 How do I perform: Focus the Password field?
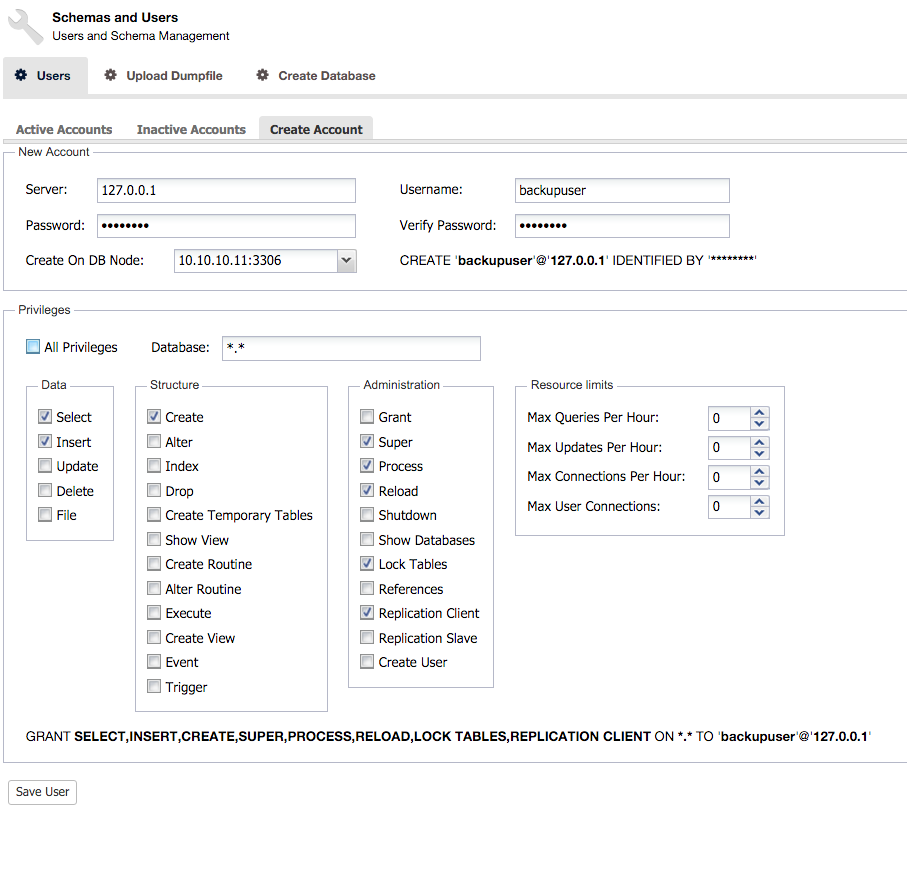pos(226,226)
